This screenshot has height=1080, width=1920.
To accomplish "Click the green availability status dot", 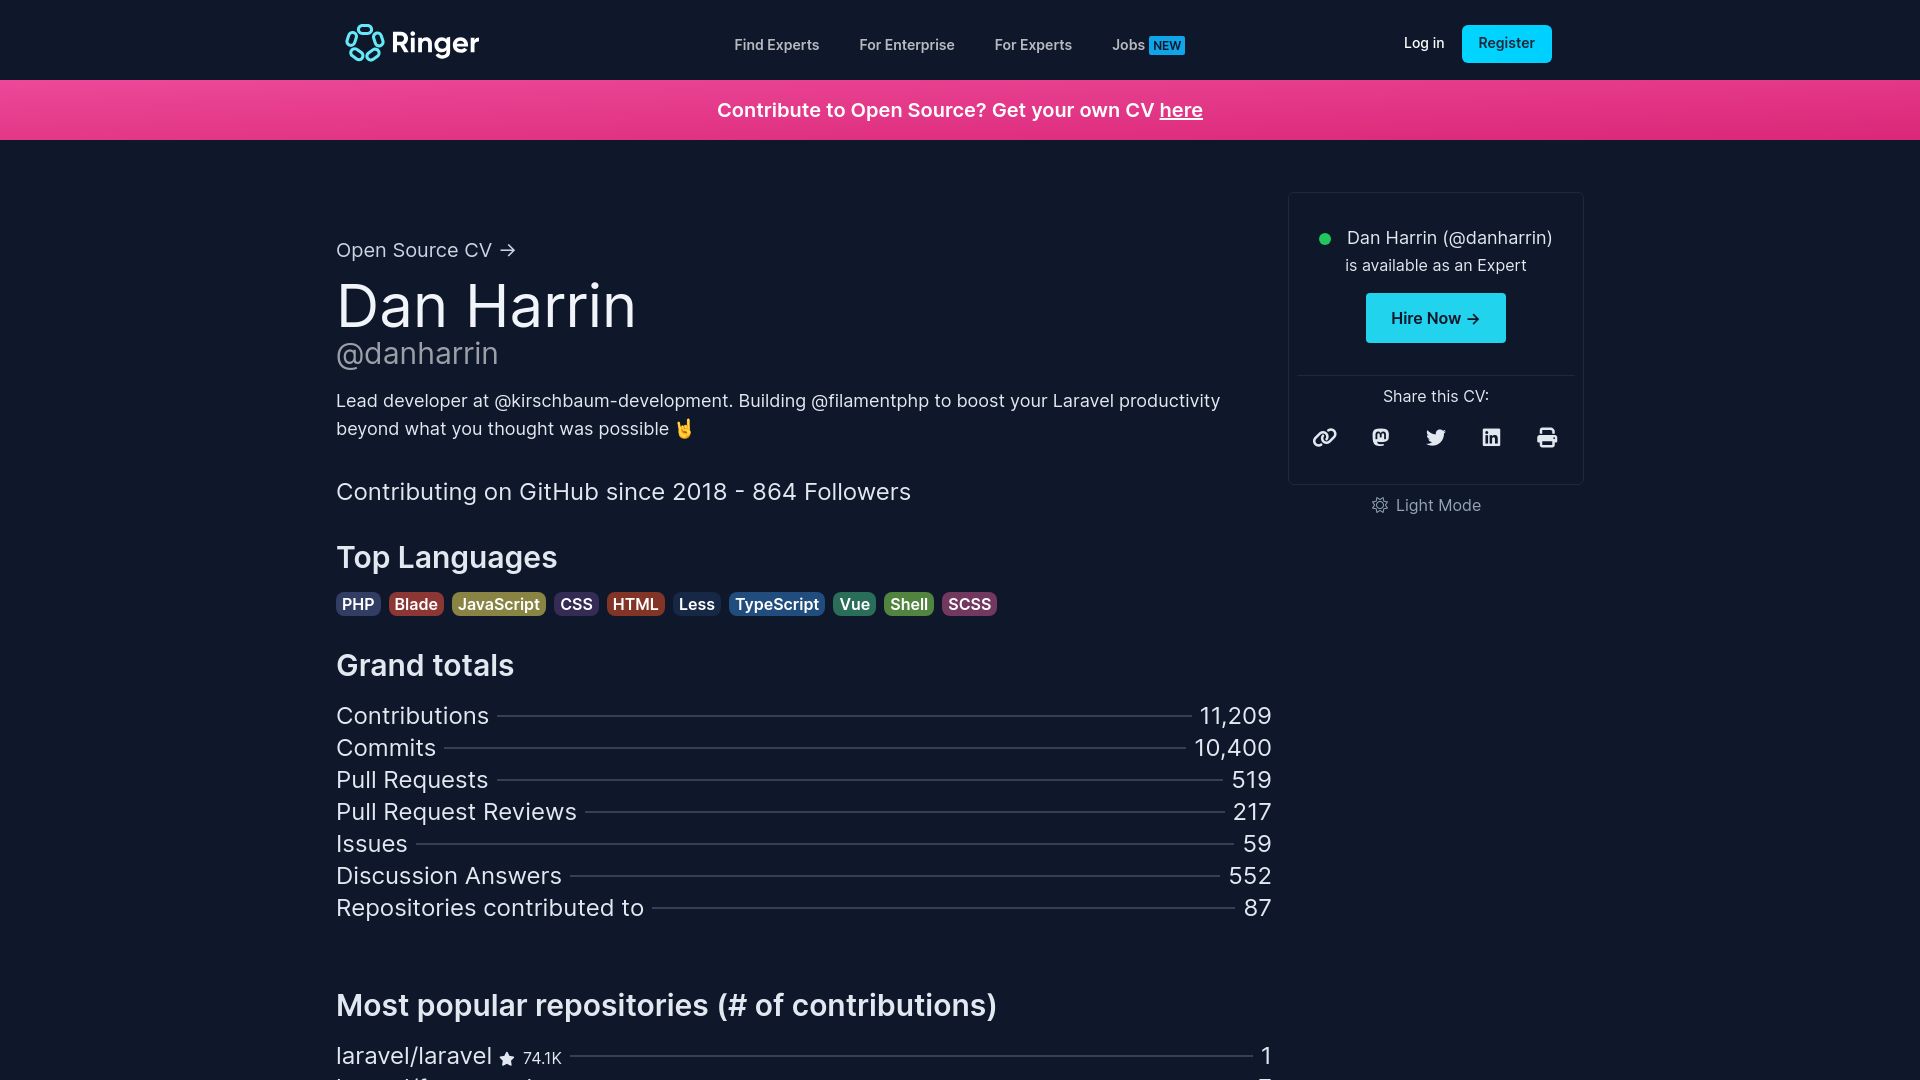I will [x=1325, y=239].
